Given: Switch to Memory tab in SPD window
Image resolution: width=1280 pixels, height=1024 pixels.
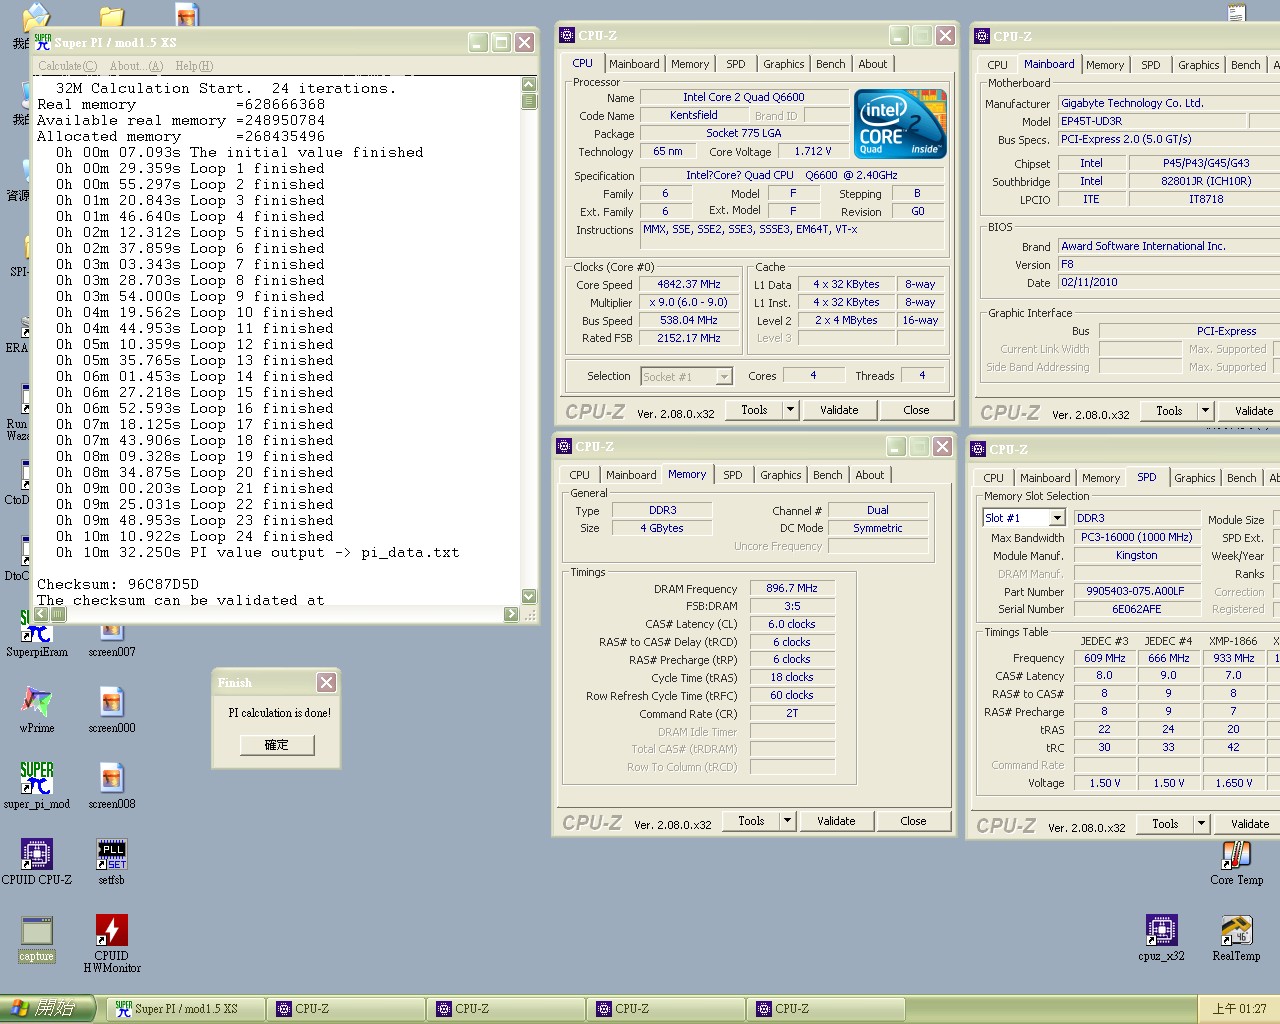Looking at the screenshot, I should point(1101,478).
